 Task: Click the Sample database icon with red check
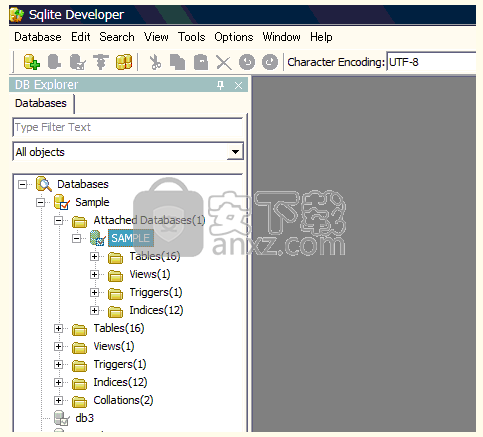tap(62, 202)
